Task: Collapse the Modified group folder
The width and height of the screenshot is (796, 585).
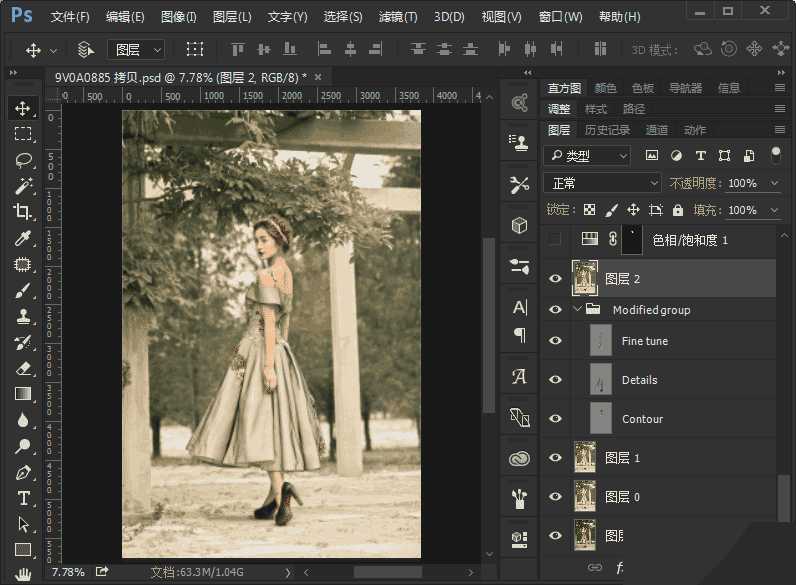Action: pos(578,310)
